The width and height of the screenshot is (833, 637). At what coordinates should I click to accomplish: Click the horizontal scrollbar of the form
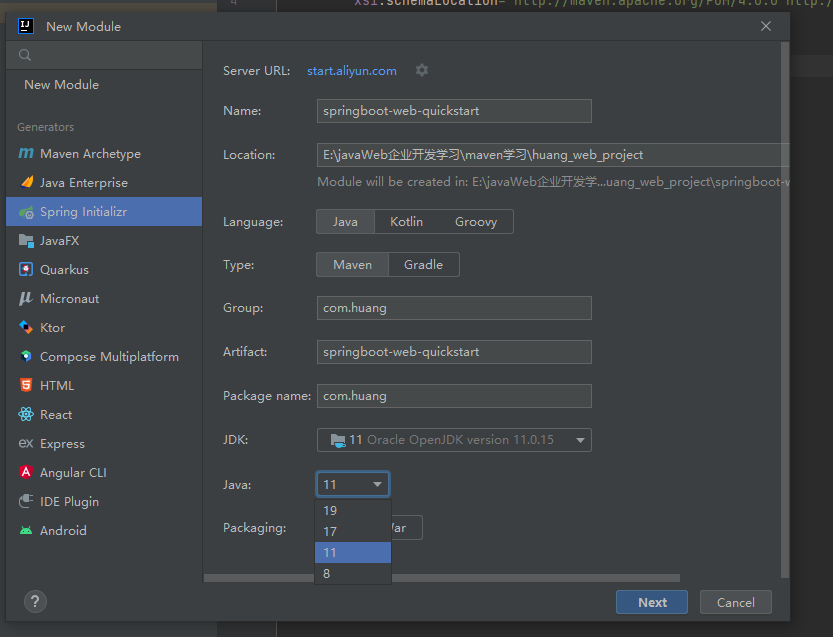coord(442,578)
